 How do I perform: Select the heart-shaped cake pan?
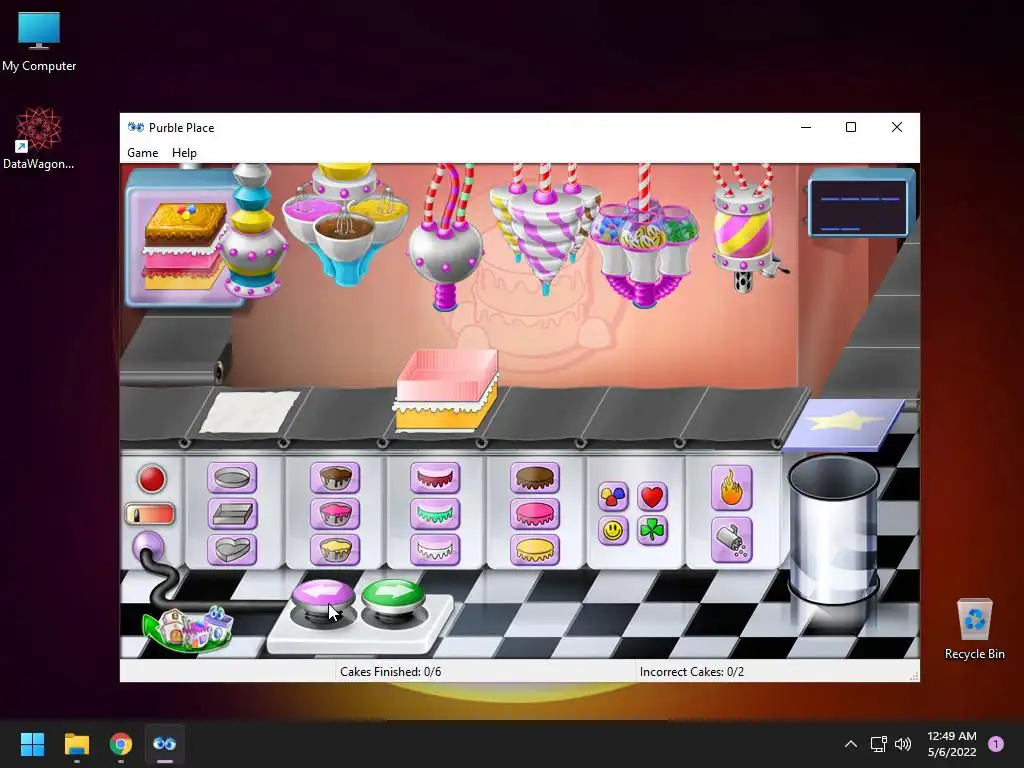232,549
